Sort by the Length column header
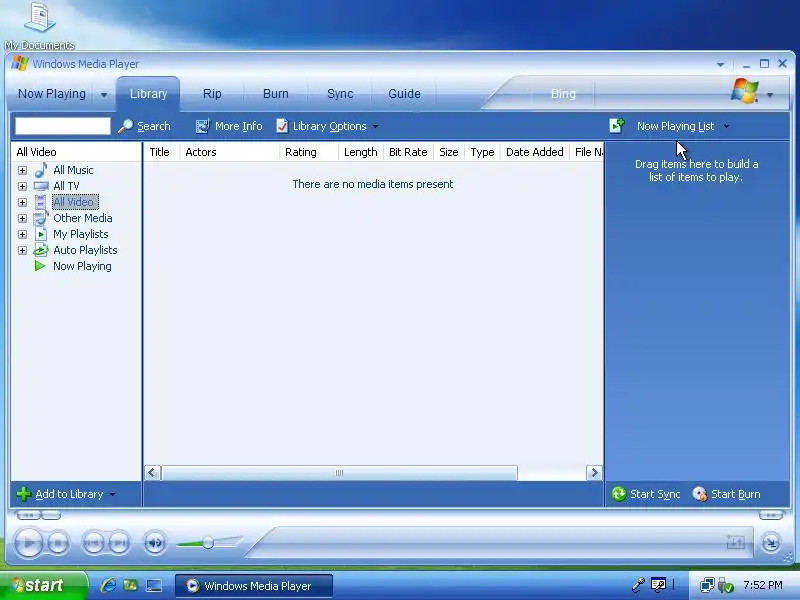The height and width of the screenshot is (600, 800). coord(360,152)
